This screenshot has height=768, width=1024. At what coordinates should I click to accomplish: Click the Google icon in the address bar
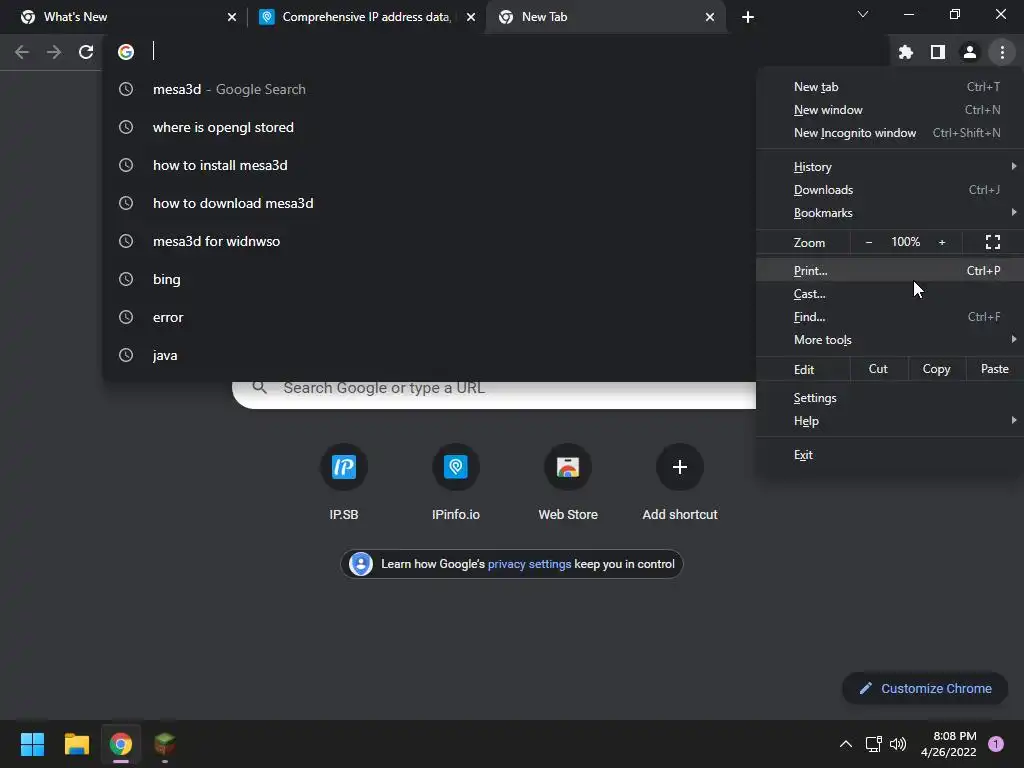[x=126, y=52]
